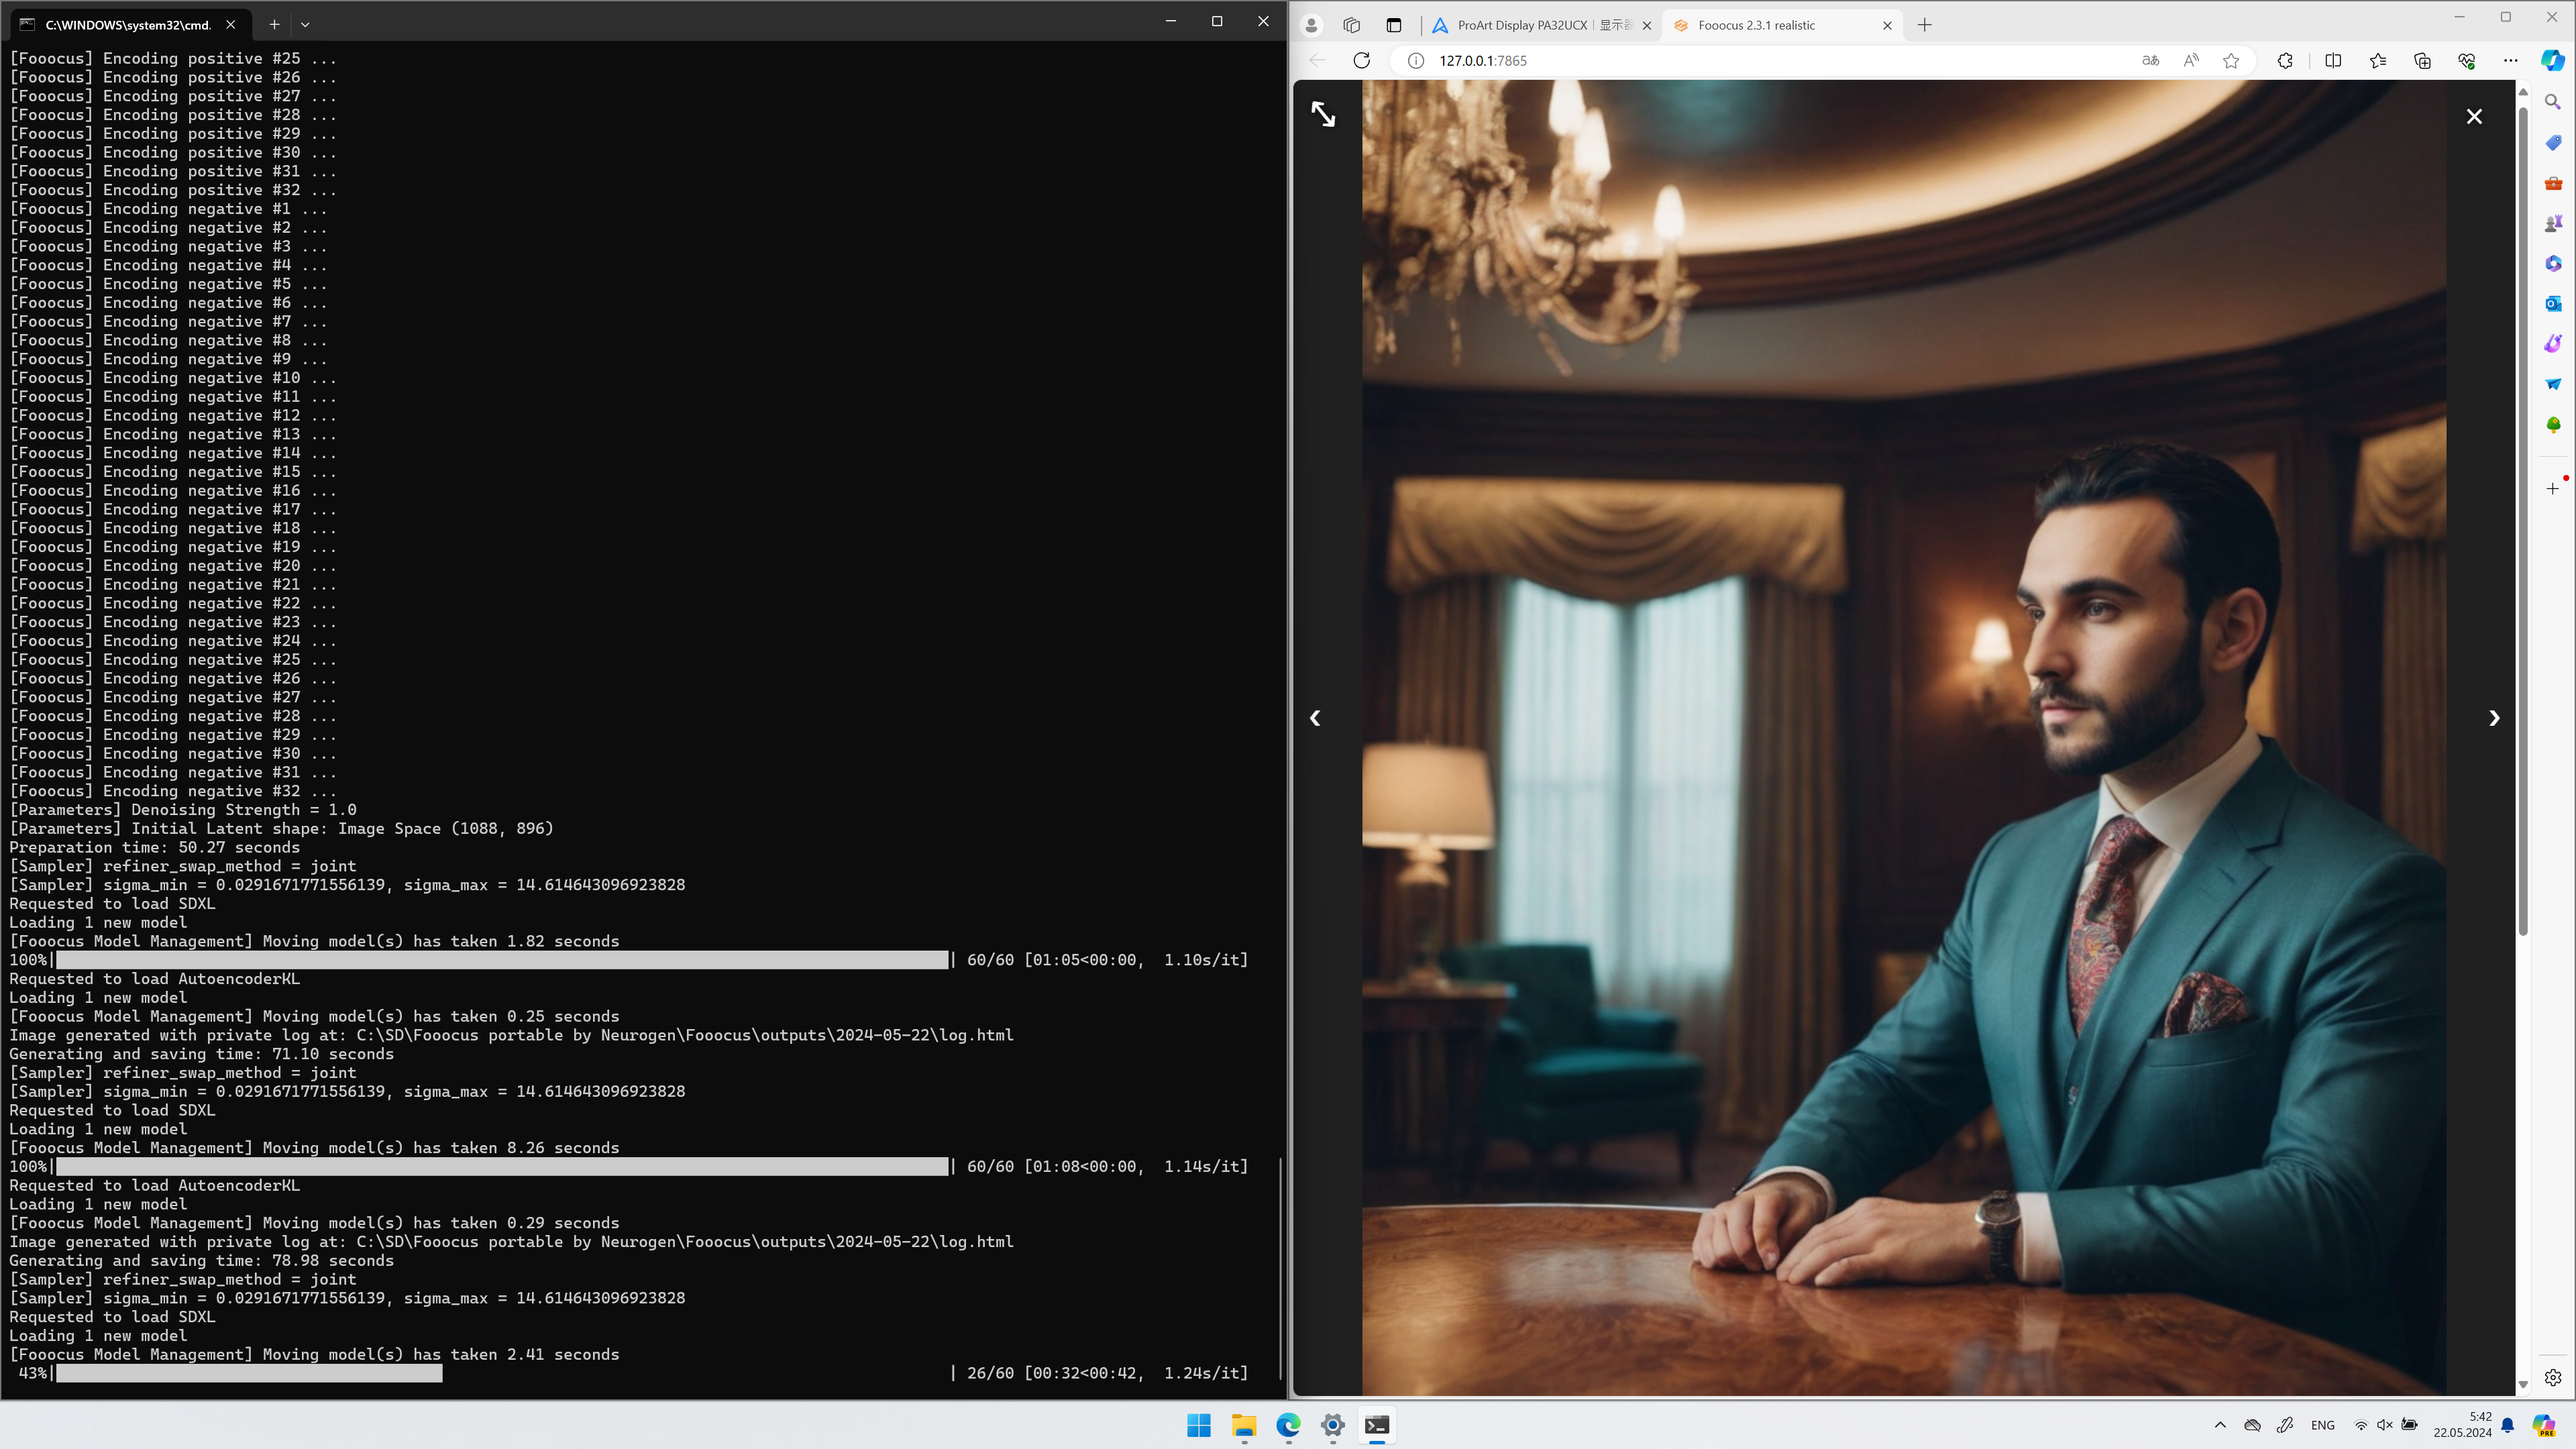Close the ProArt Display PA32UCX tab
The width and height of the screenshot is (2576, 1449).
[1647, 25]
